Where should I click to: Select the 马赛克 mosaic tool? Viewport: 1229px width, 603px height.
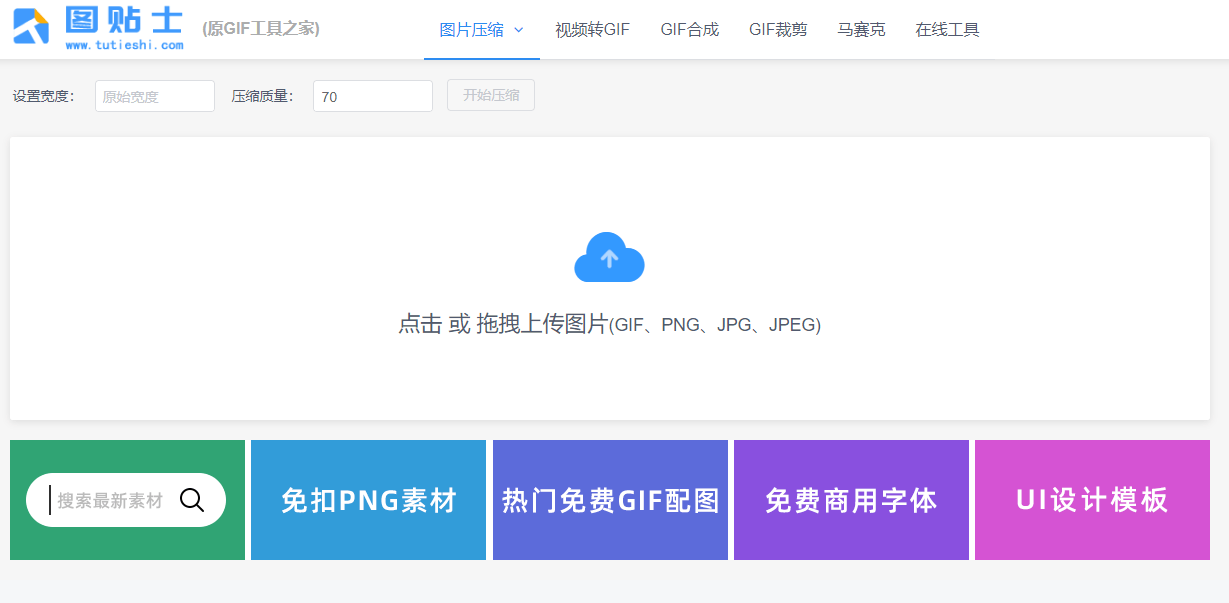[861, 30]
